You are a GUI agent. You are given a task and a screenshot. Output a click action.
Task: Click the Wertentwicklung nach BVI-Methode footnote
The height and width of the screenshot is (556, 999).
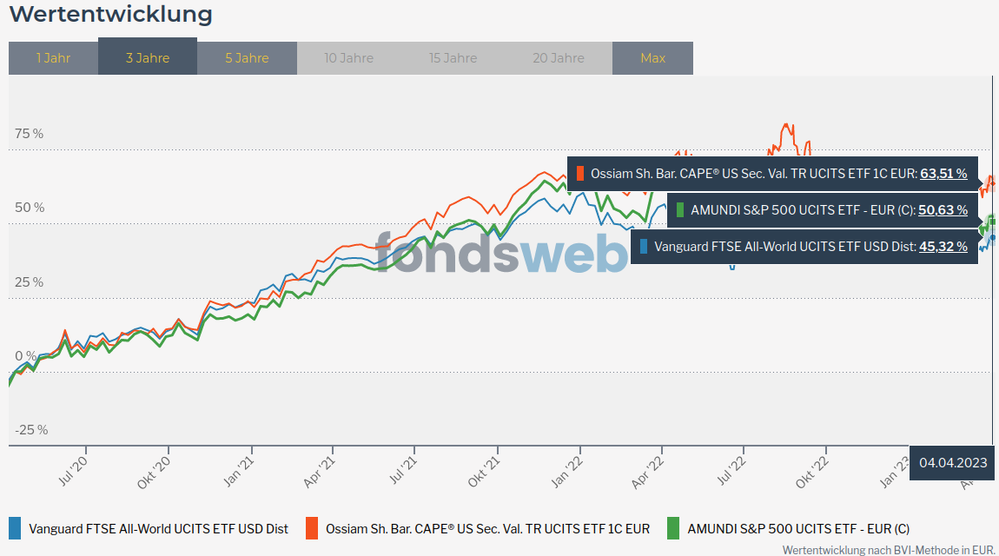tap(889, 550)
